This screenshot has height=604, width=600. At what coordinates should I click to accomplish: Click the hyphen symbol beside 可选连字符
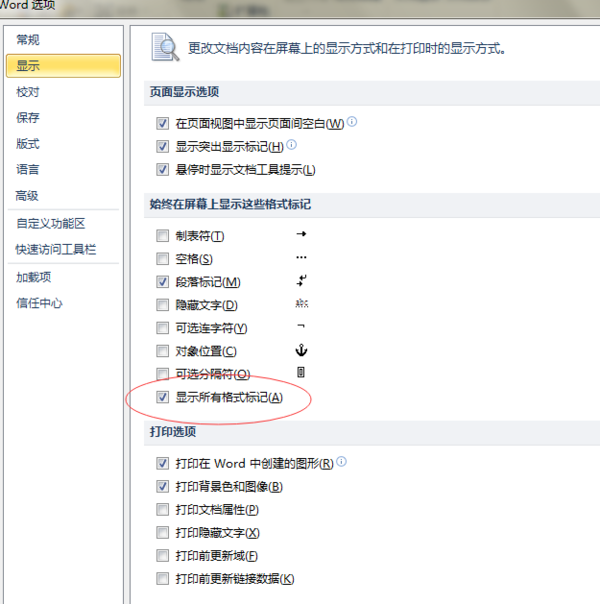[301, 326]
